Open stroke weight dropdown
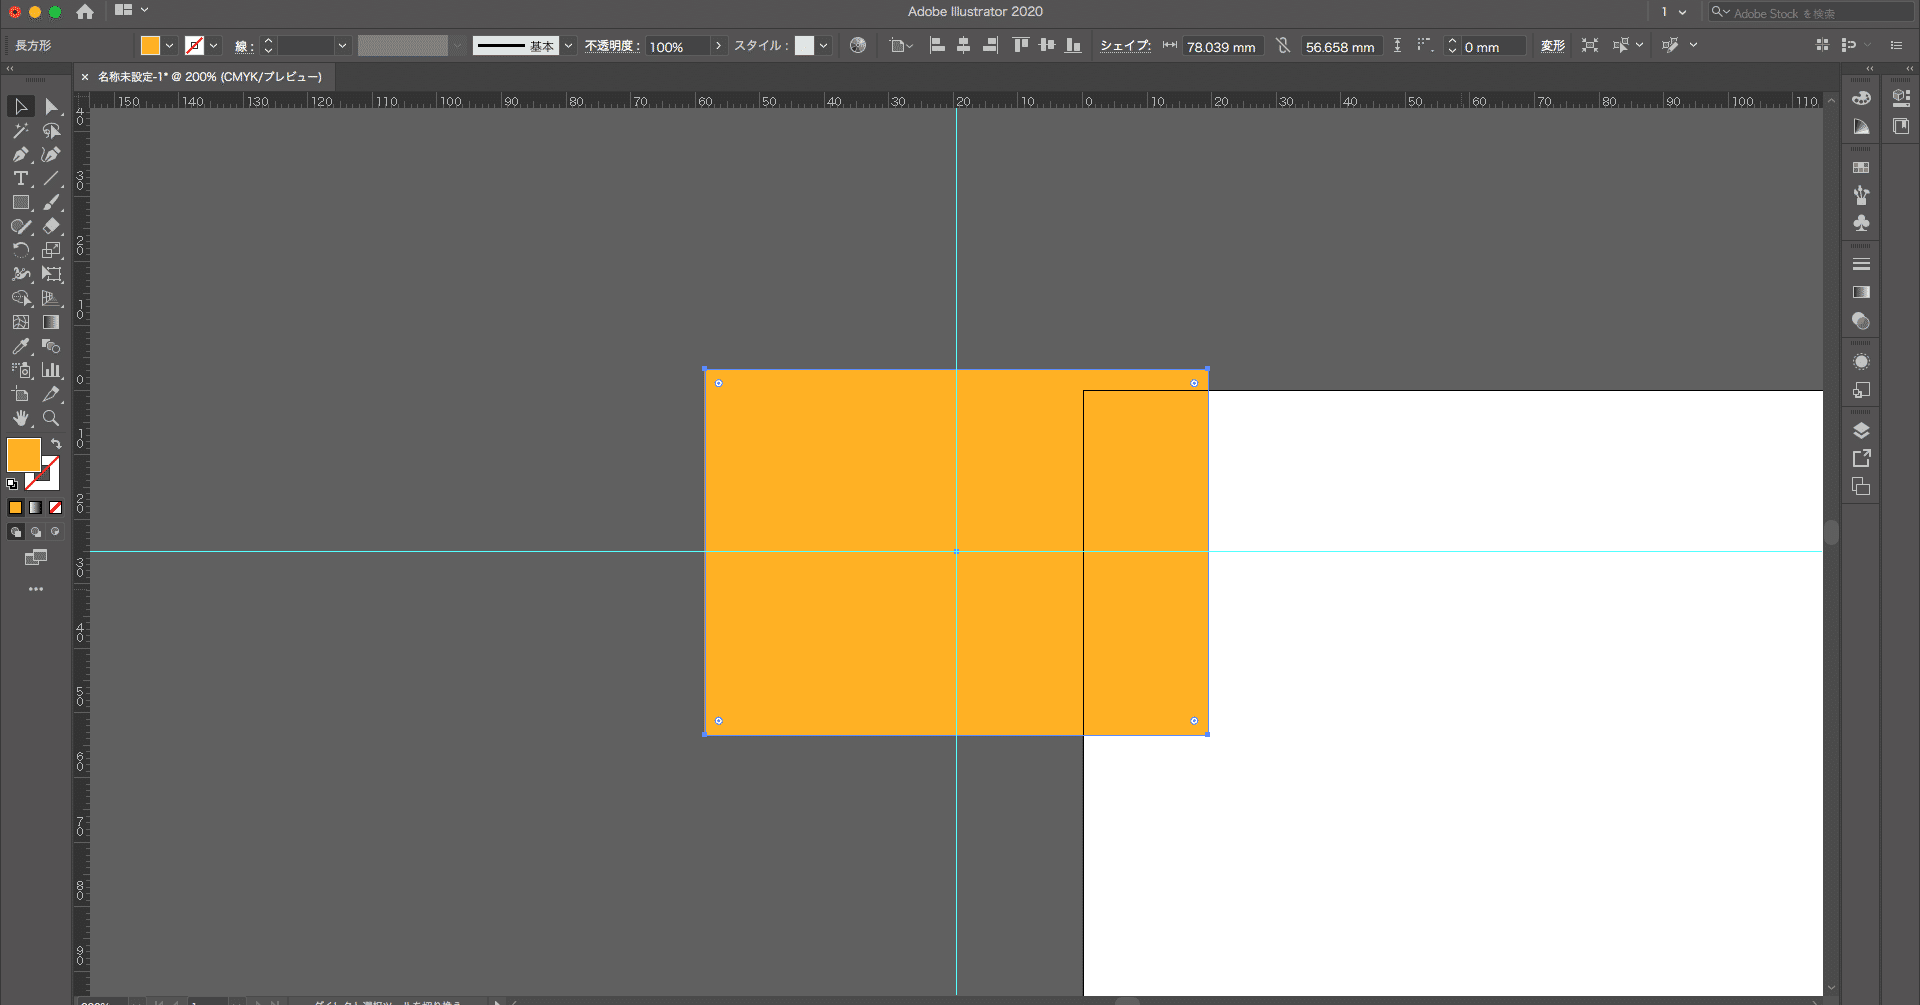This screenshot has height=1005, width=1920. point(342,46)
